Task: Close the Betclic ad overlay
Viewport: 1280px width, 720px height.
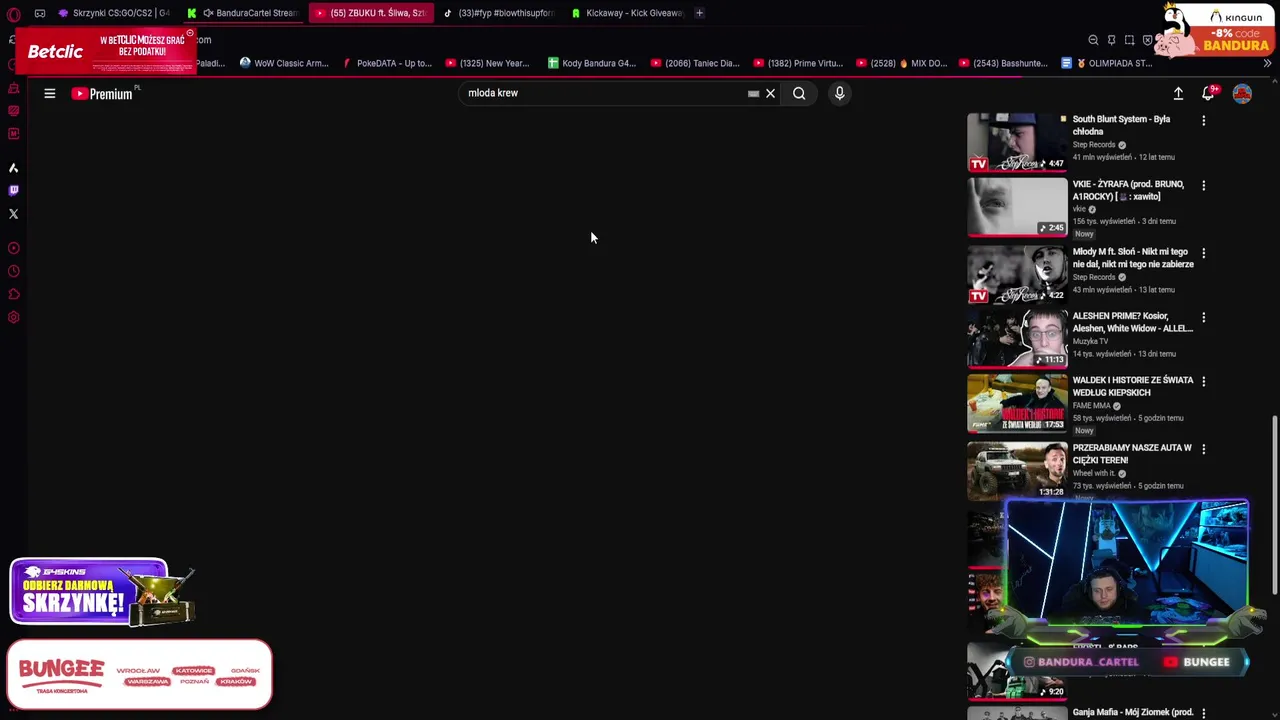Action: click(189, 33)
